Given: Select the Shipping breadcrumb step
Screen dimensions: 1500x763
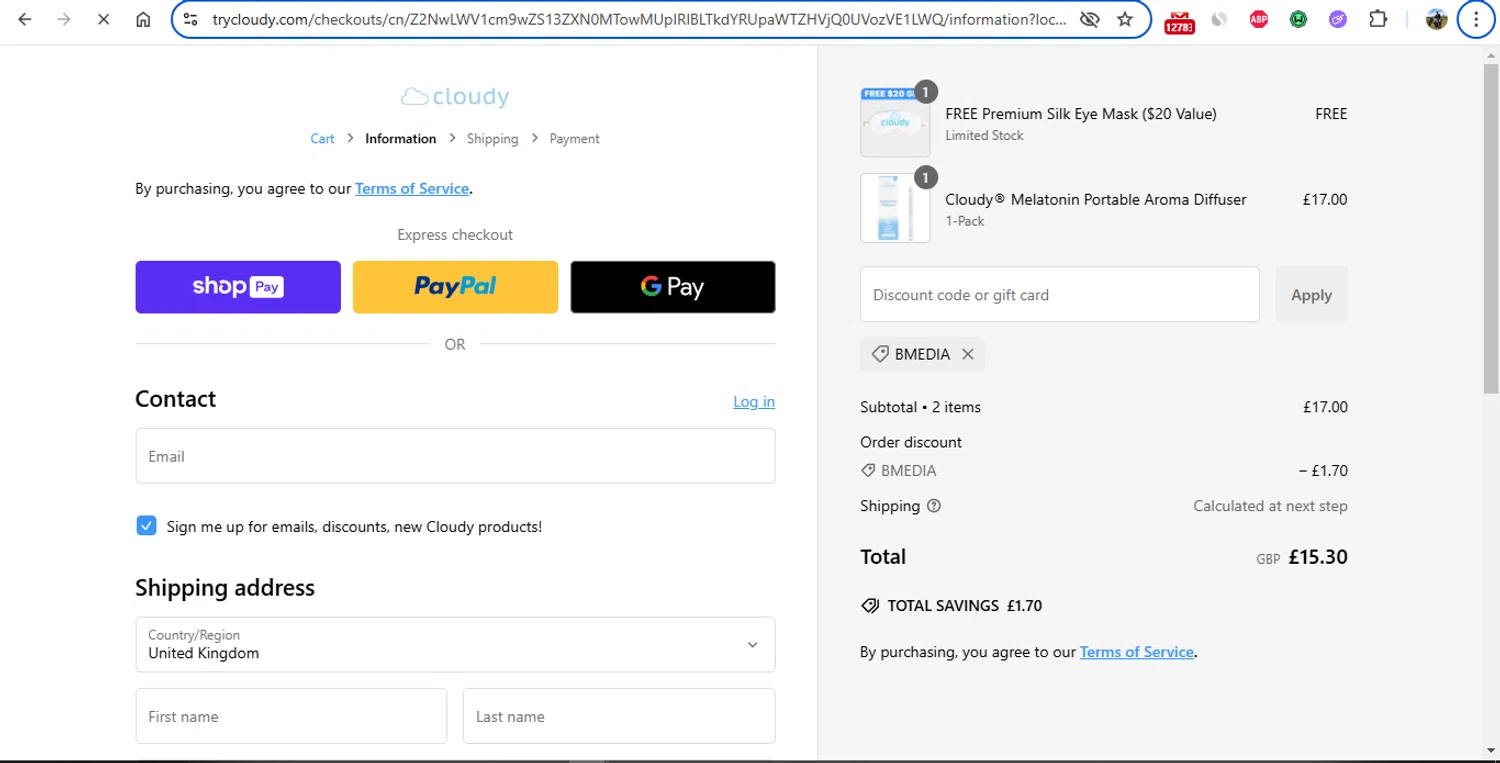Looking at the screenshot, I should 492,139.
